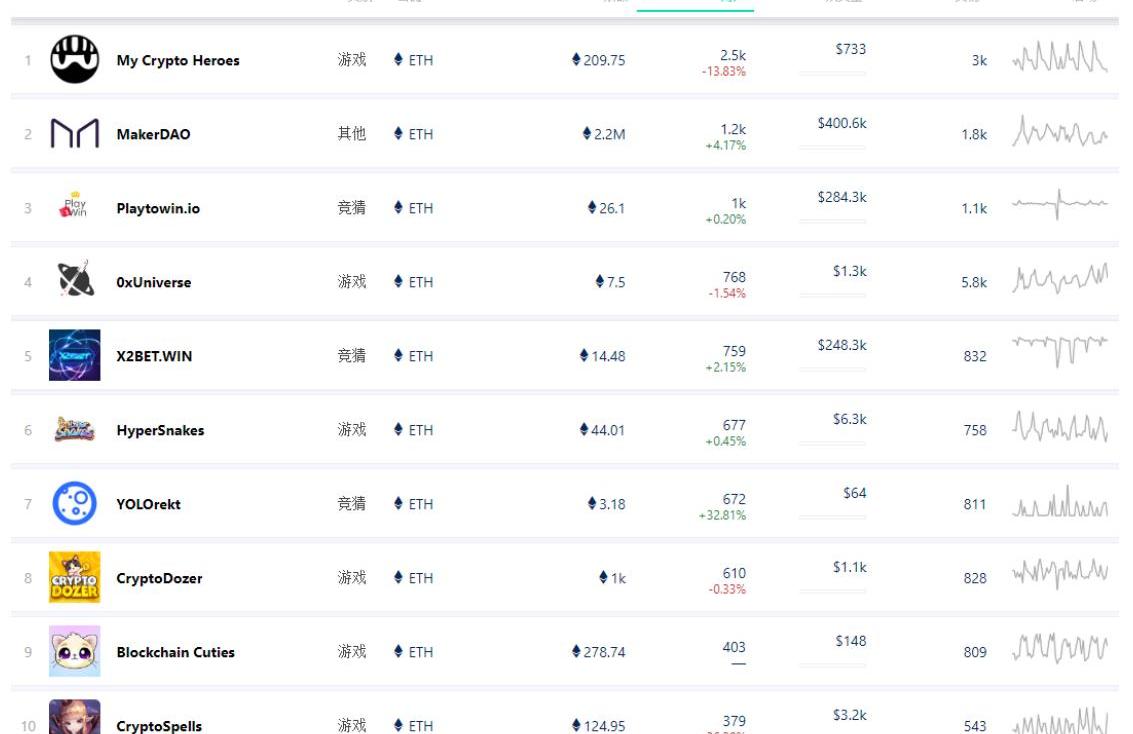
Task: Click the My Crypto Heroes activity sparkline chart
Action: (1060, 58)
